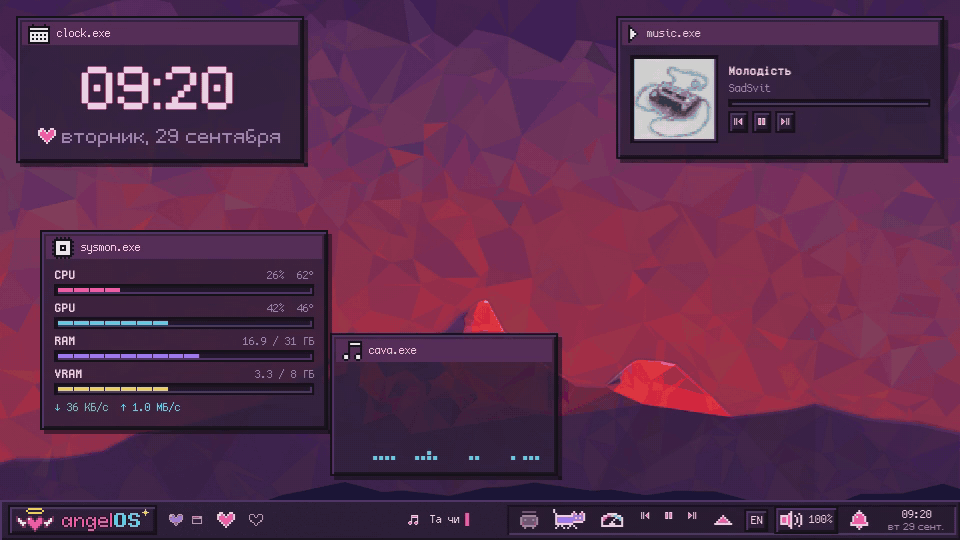960x540 pixels.
Task: Click the 100% volume level text
Action: click(x=820, y=519)
